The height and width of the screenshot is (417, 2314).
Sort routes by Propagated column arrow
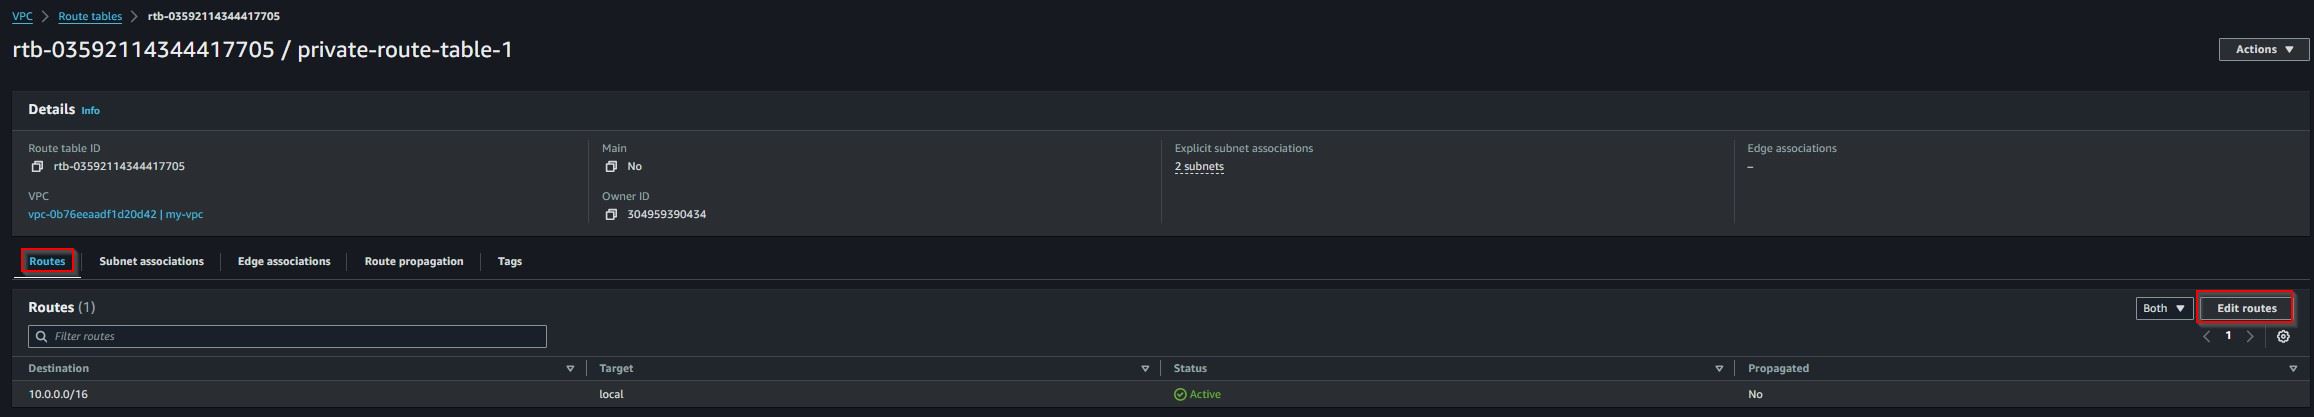coord(2293,369)
